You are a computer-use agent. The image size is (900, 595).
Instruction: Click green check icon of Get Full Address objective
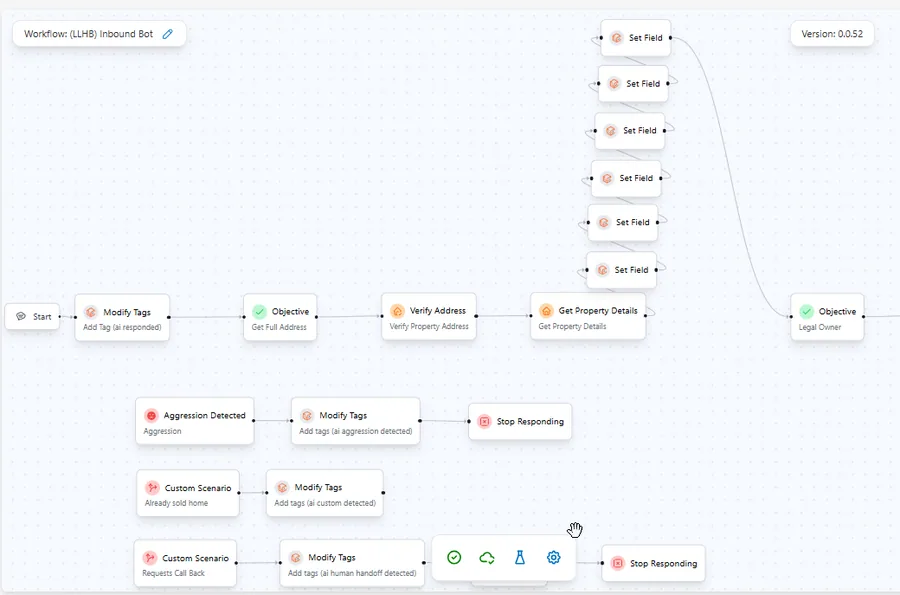[259, 312]
